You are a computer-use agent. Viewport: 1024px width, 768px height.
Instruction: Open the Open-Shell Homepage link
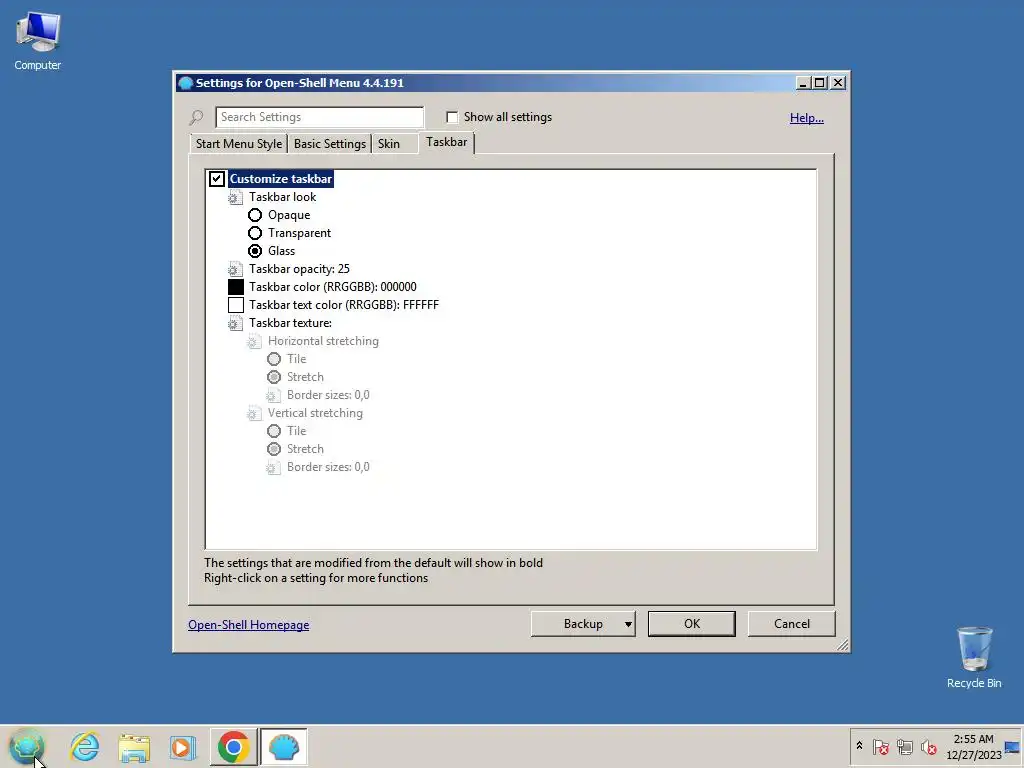pos(249,625)
